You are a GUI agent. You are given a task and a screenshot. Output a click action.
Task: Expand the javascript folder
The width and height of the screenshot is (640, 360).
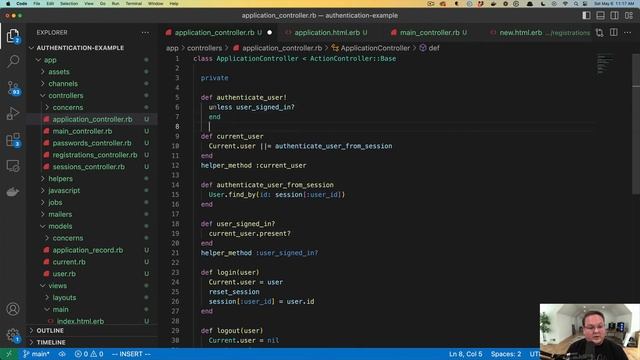[x=64, y=191]
